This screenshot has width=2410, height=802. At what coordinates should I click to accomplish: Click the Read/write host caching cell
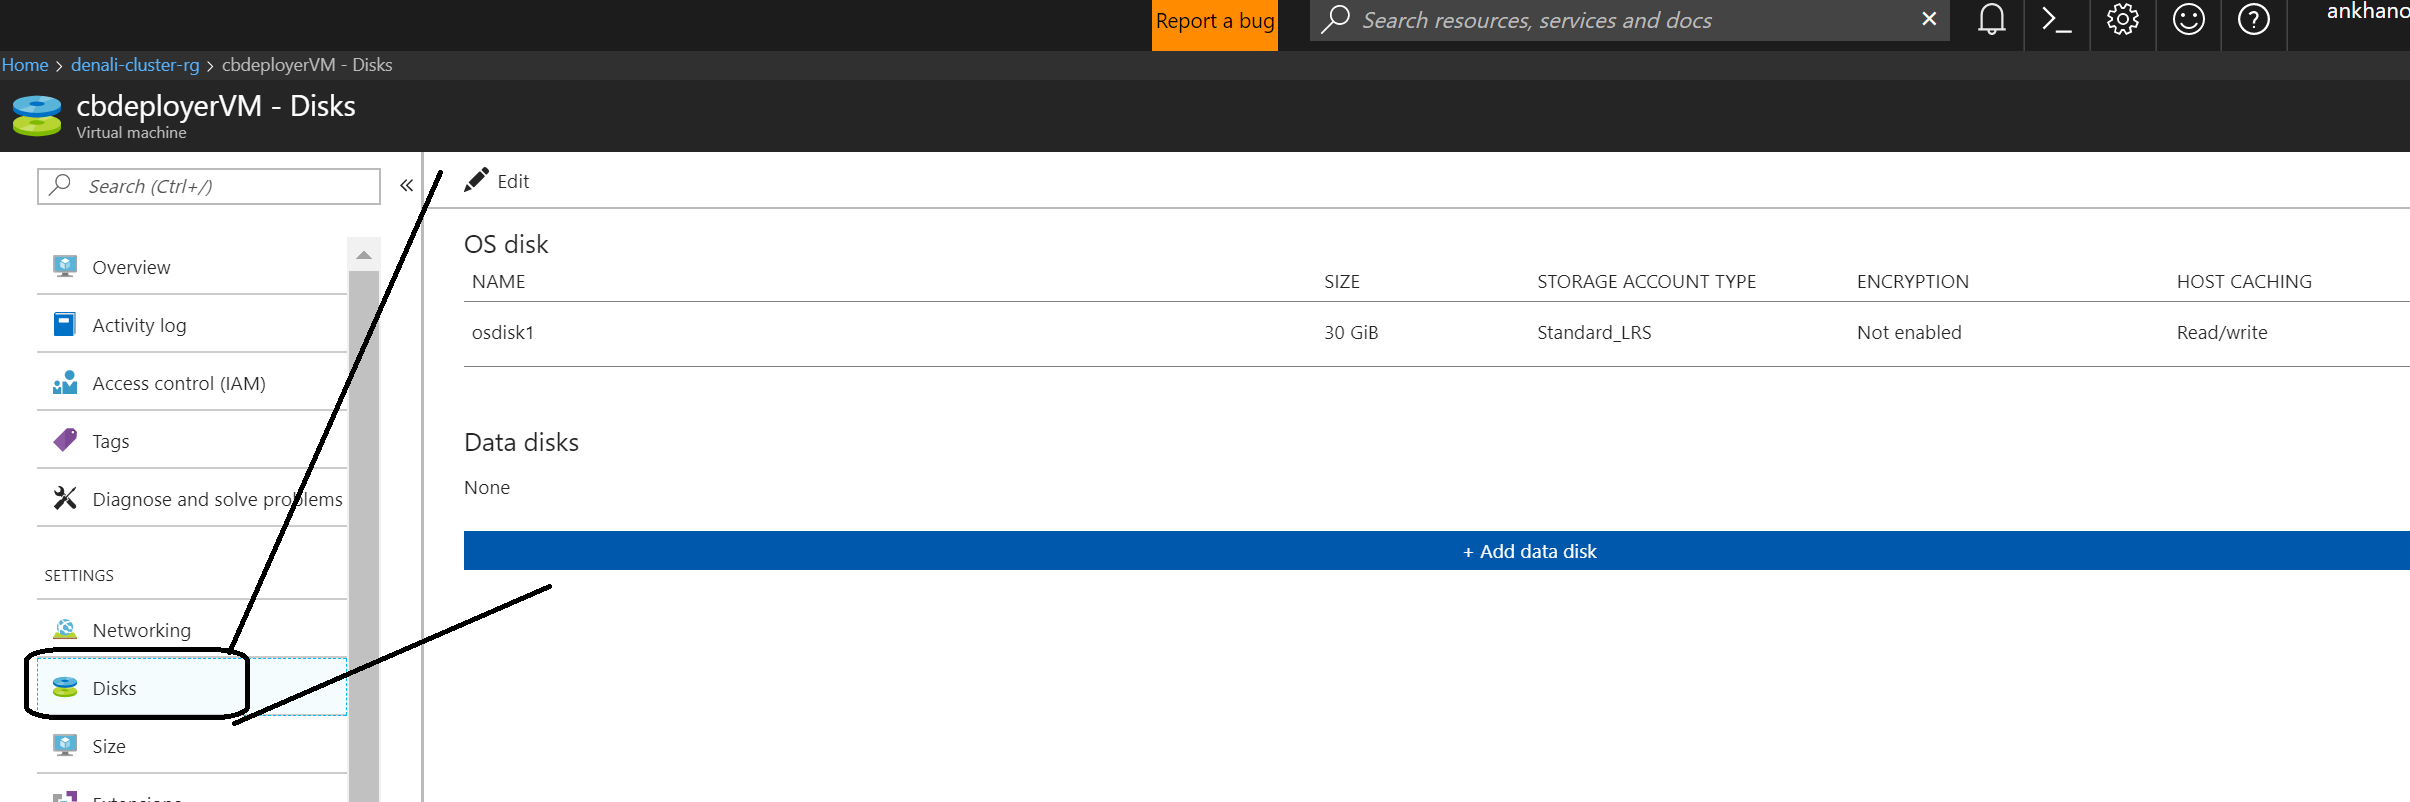pos(2222,332)
